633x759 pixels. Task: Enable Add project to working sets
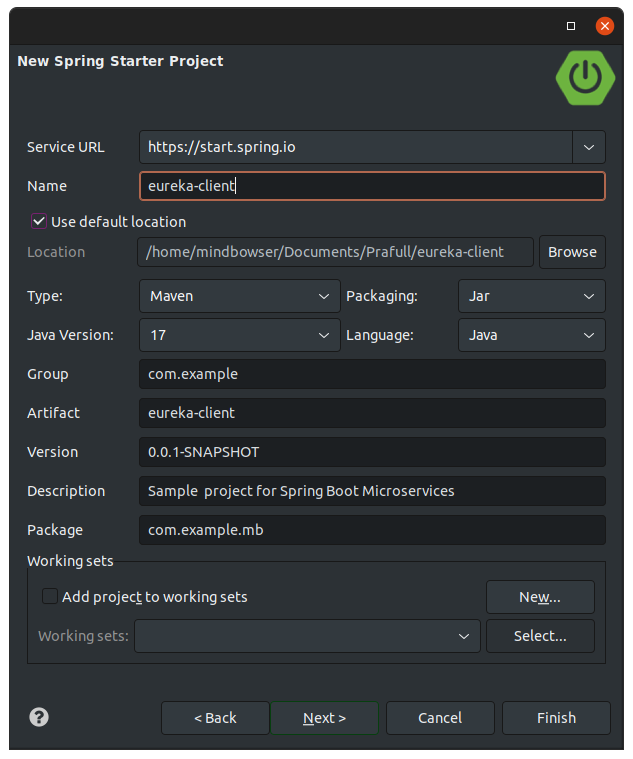coord(50,596)
